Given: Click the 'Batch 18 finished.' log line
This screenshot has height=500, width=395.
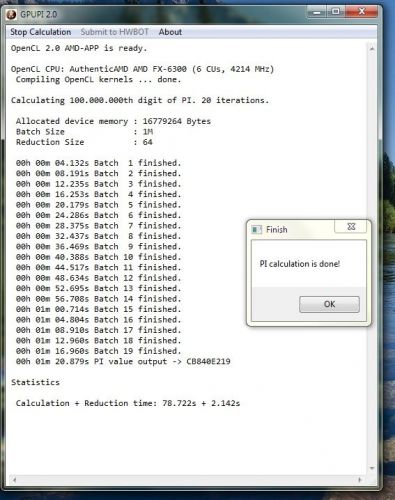Looking at the screenshot, I should [x=98, y=340].
